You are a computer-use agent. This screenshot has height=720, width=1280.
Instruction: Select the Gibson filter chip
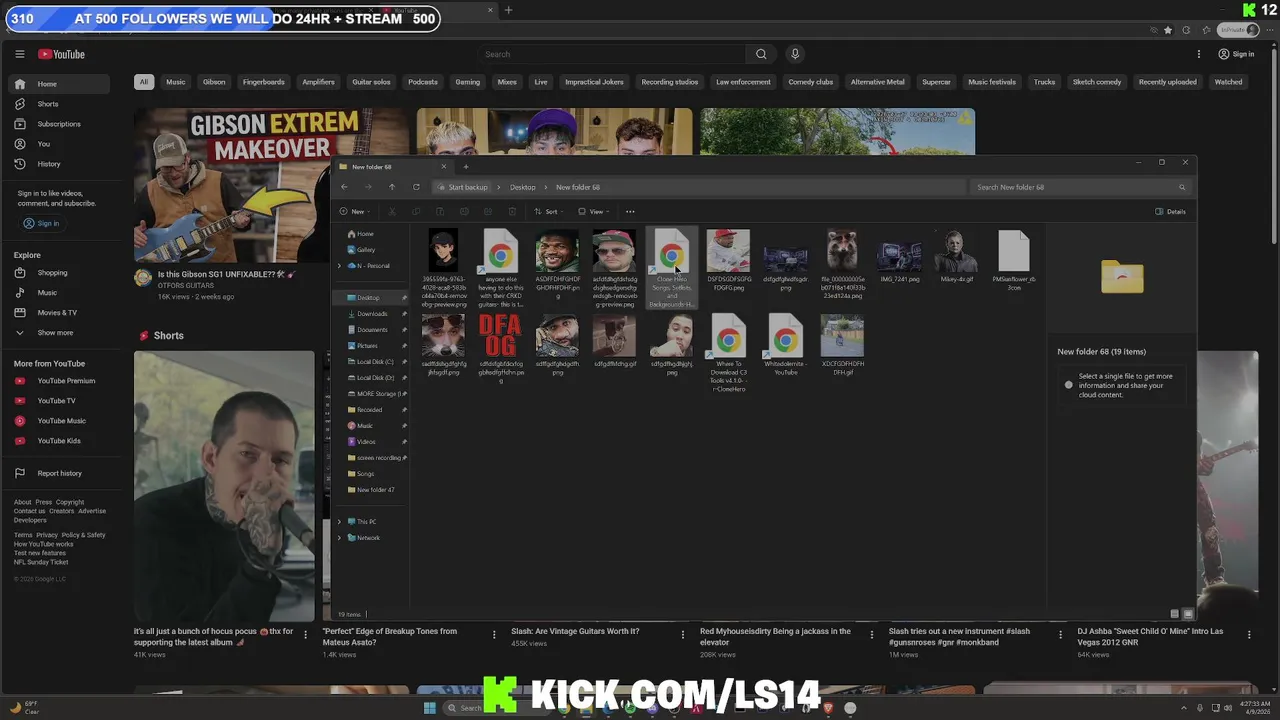tap(214, 82)
